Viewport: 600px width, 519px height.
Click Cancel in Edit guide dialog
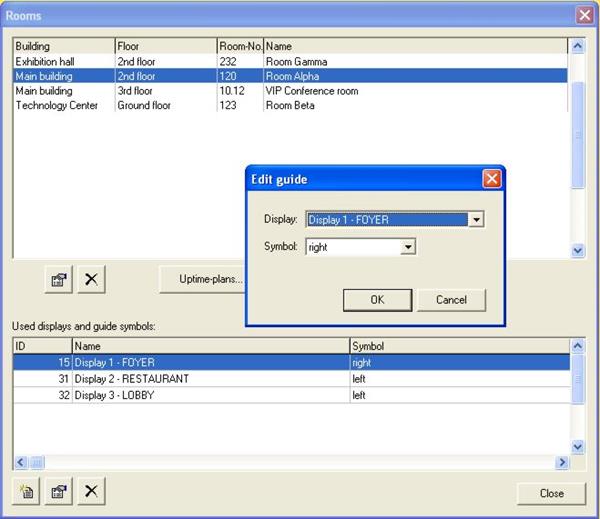[450, 299]
